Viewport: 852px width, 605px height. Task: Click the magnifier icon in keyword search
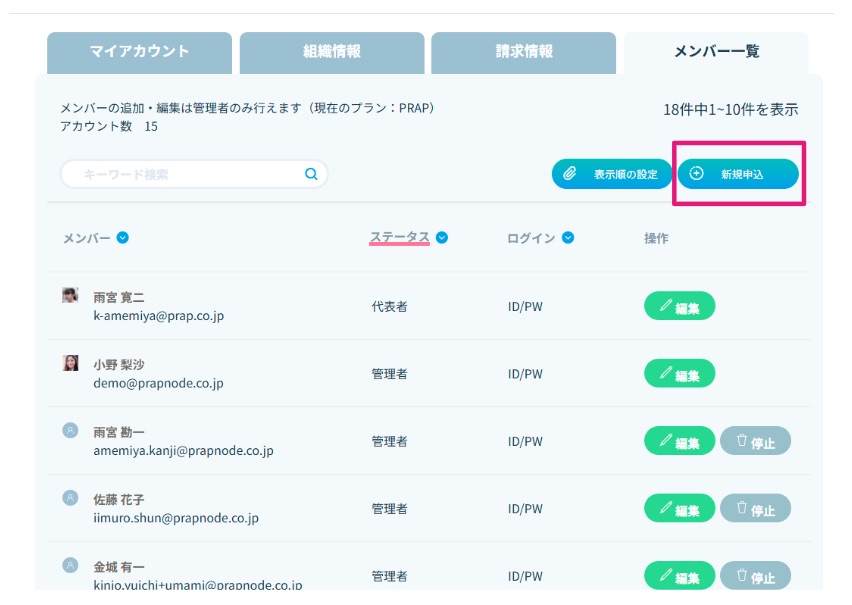(311, 174)
